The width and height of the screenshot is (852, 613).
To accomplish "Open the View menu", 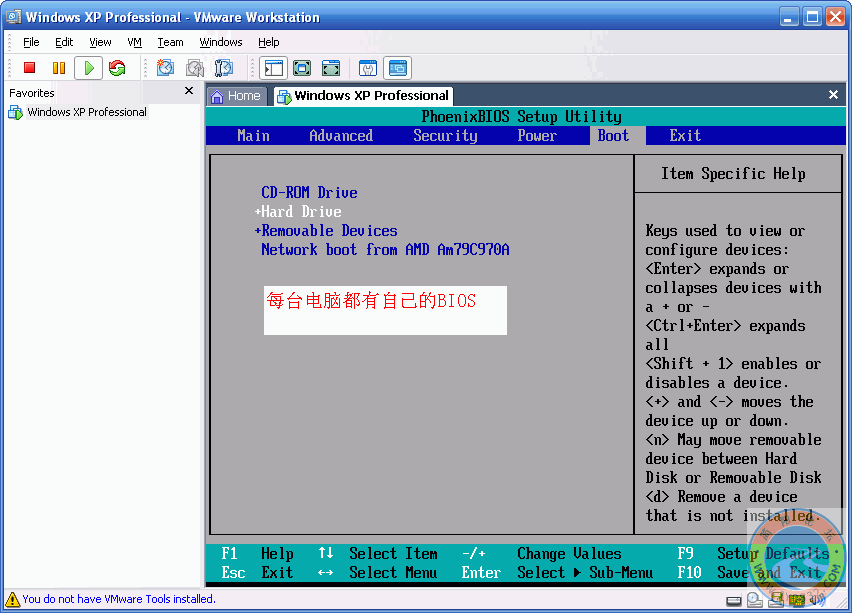I will (100, 42).
